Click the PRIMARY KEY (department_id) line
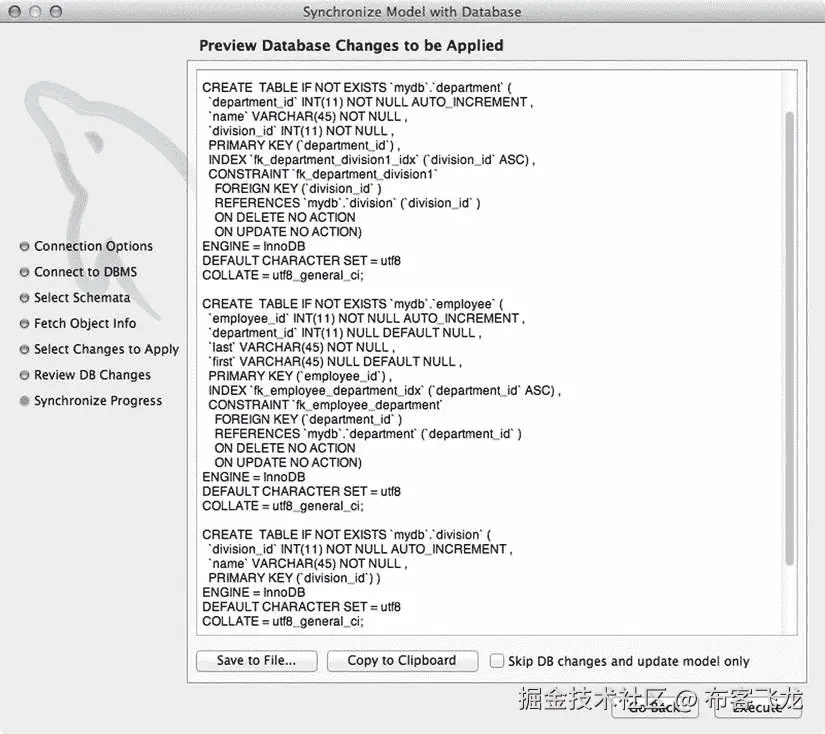Screen dimensions: 825x734 304,145
